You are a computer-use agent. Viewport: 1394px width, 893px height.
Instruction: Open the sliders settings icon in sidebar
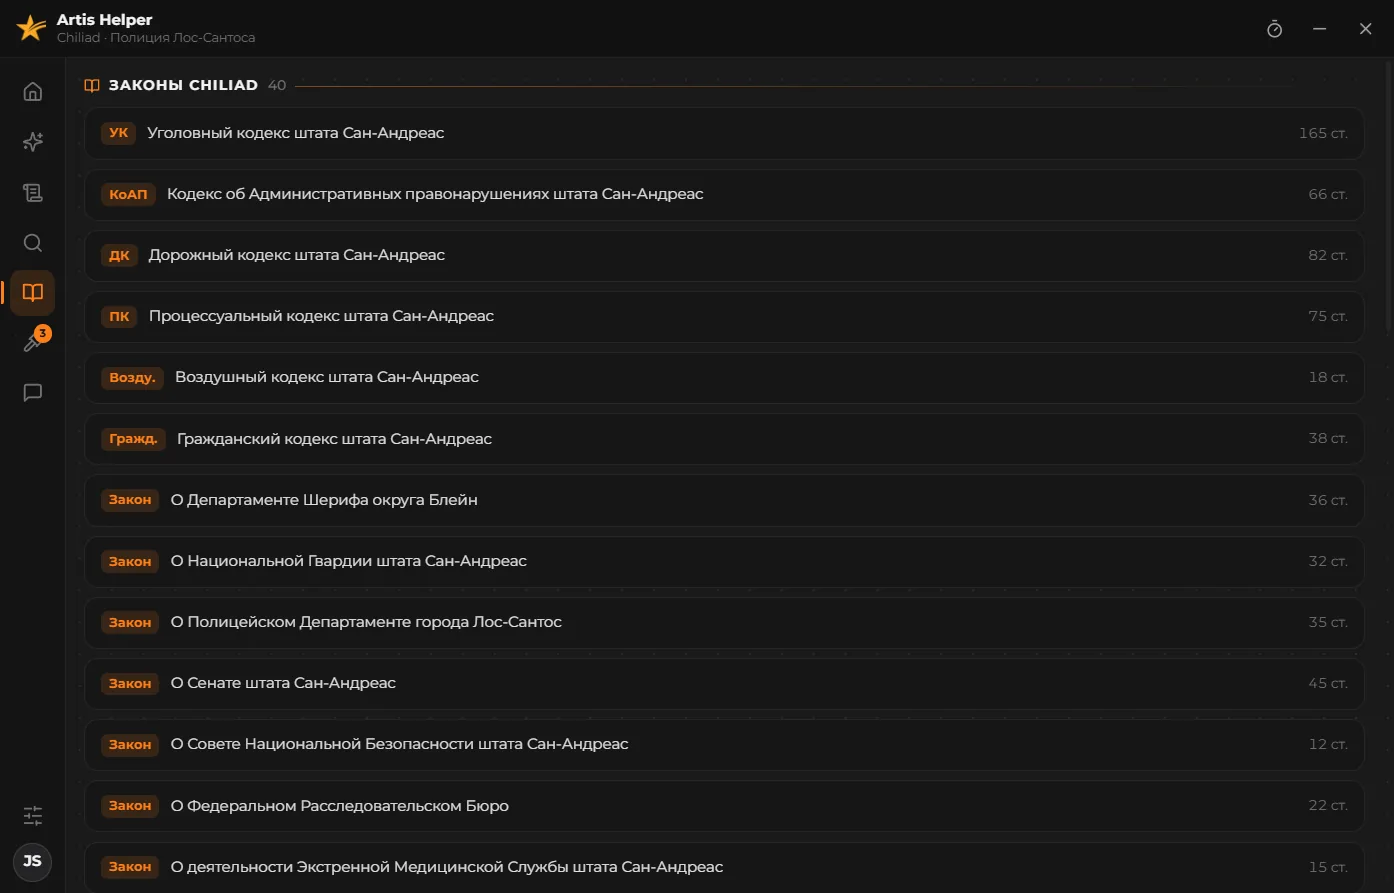tap(33, 815)
